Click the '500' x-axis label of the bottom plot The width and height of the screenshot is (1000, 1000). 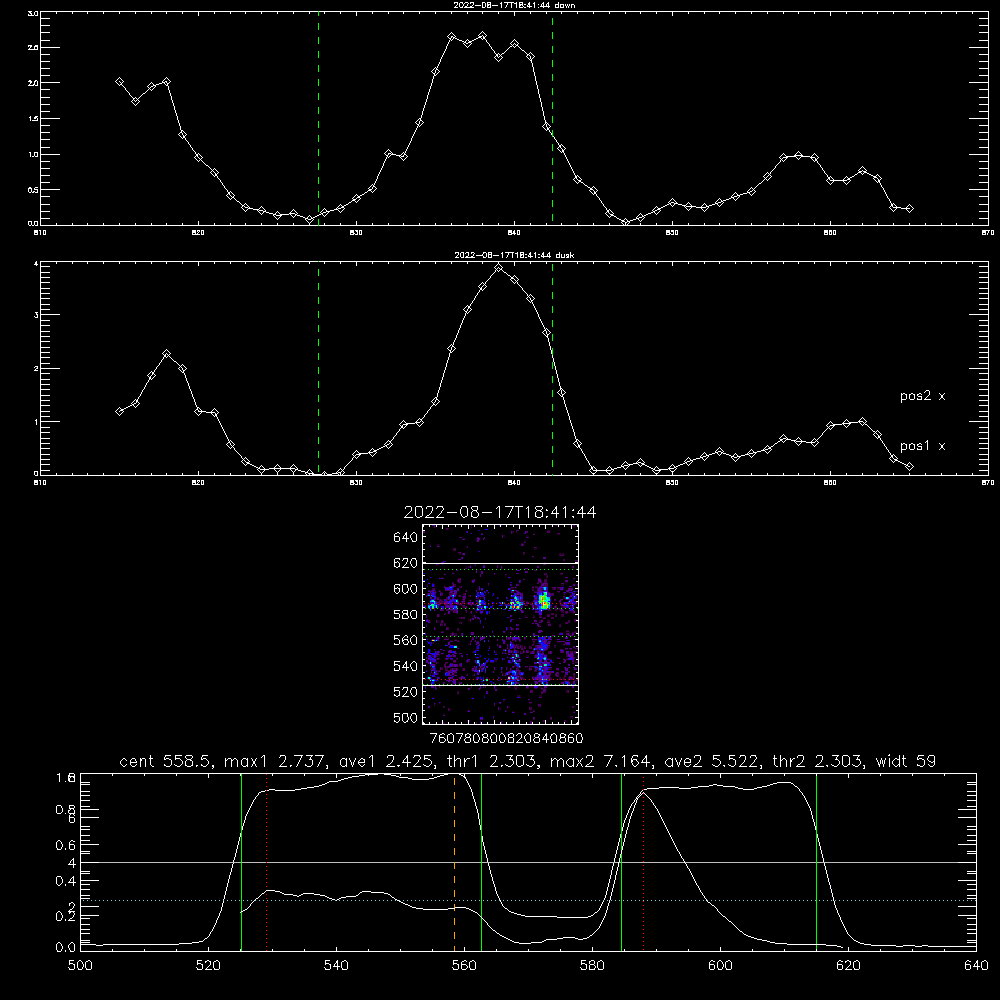pyautogui.click(x=80, y=966)
